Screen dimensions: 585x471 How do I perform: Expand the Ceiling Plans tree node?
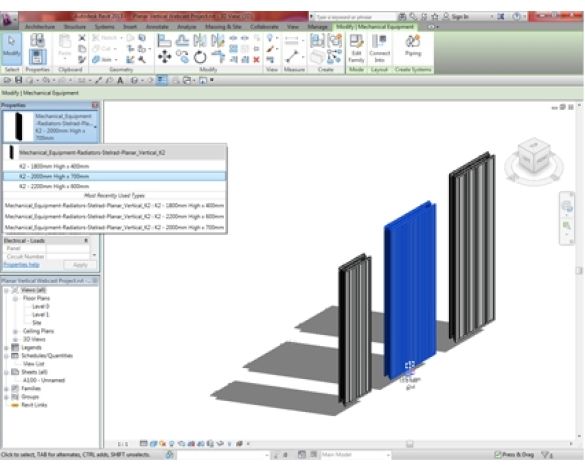pos(15,331)
